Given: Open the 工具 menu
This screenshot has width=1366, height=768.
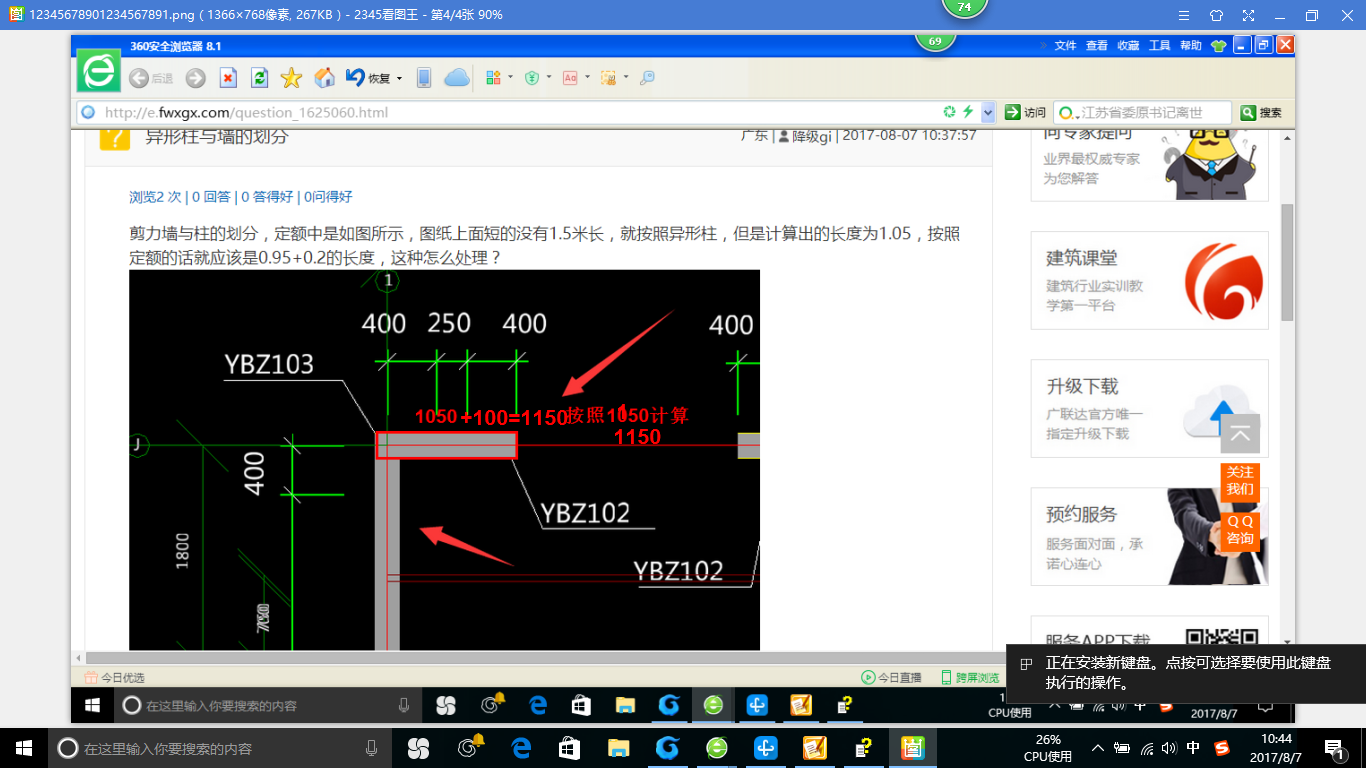Looking at the screenshot, I should point(1159,45).
